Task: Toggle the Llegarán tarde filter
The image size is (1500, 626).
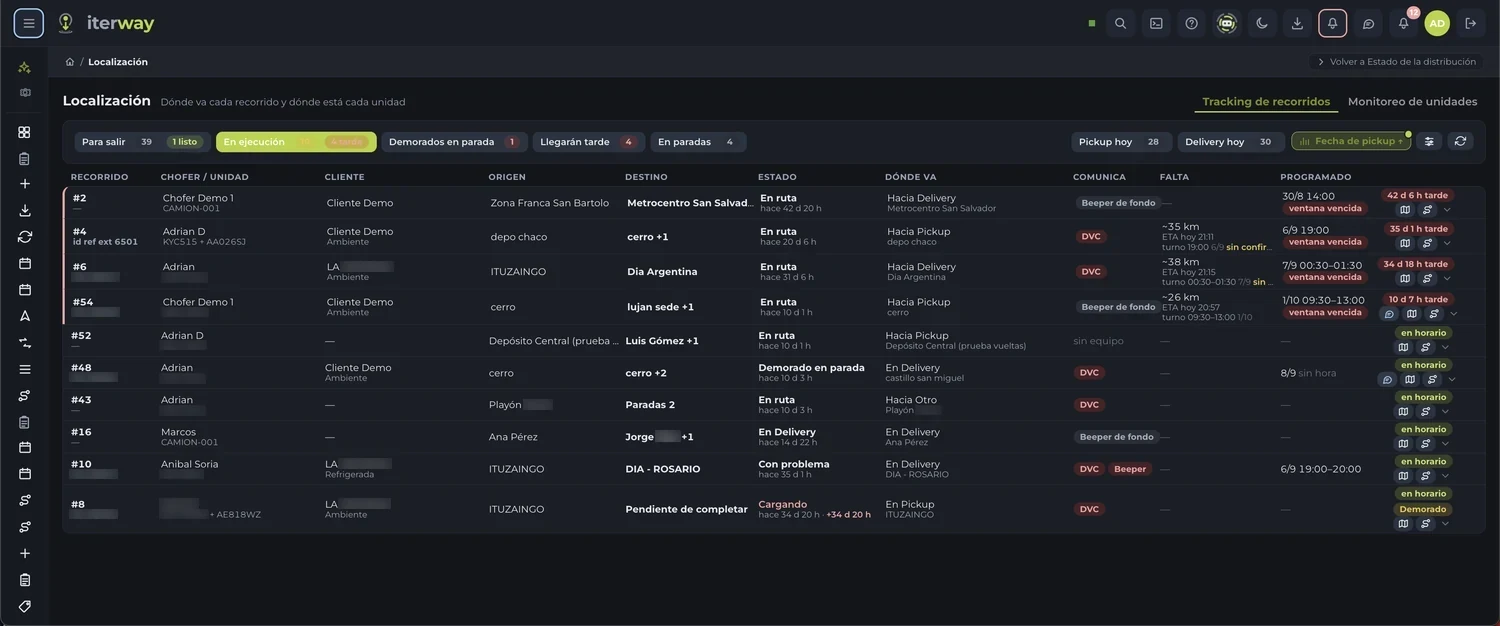Action: click(x=588, y=142)
